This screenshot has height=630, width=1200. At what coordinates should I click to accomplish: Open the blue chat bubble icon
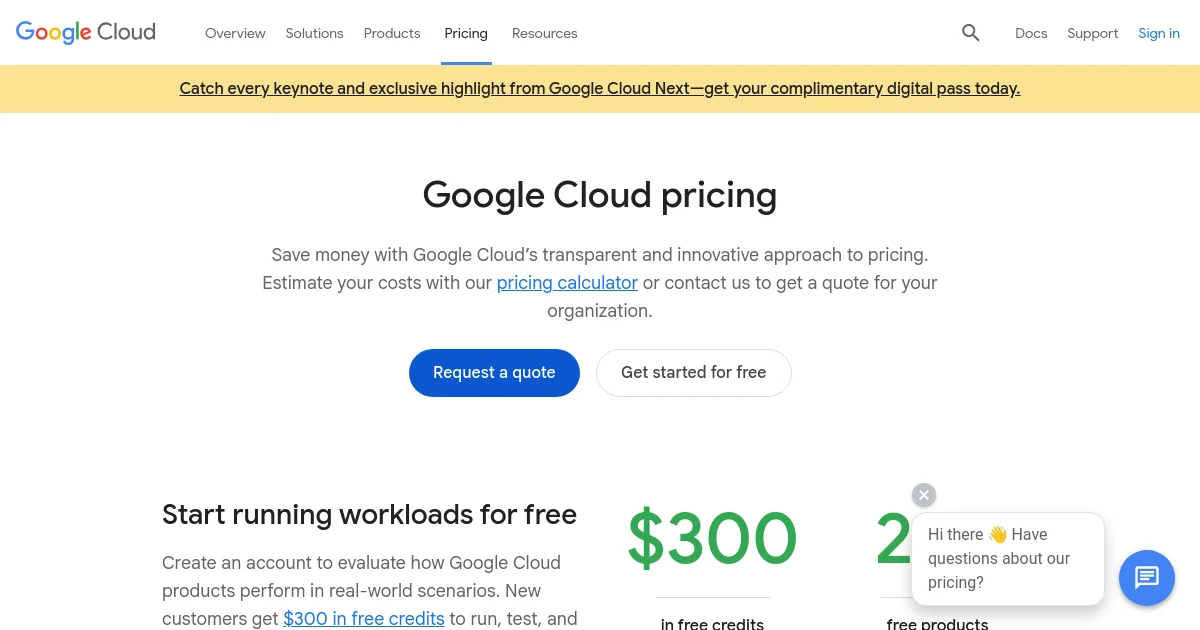tap(1146, 577)
